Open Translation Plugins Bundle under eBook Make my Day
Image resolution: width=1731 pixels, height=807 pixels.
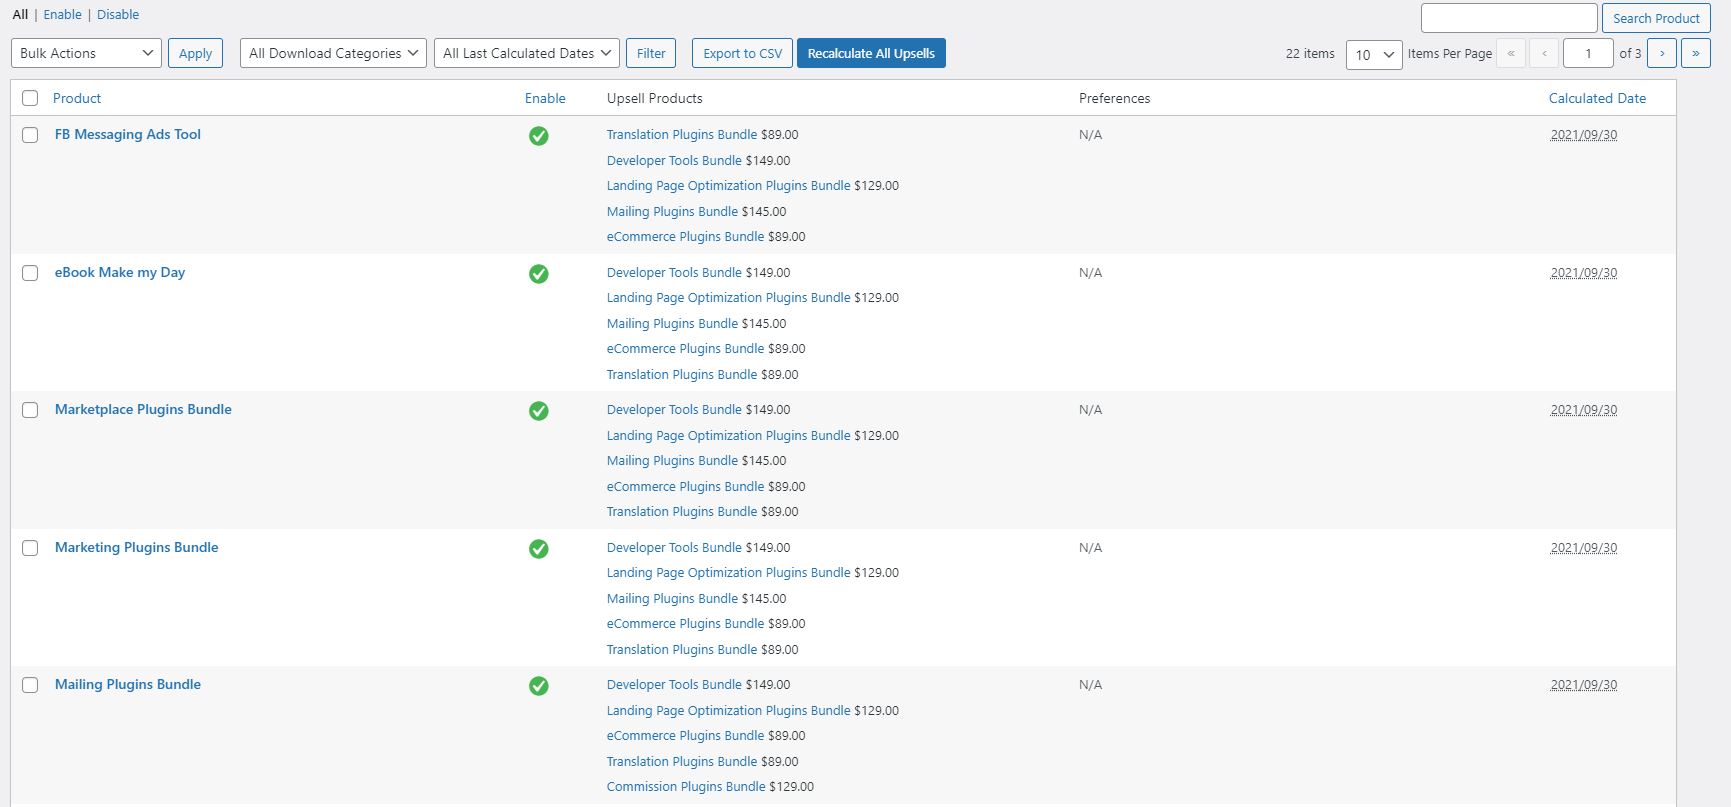[x=682, y=374]
